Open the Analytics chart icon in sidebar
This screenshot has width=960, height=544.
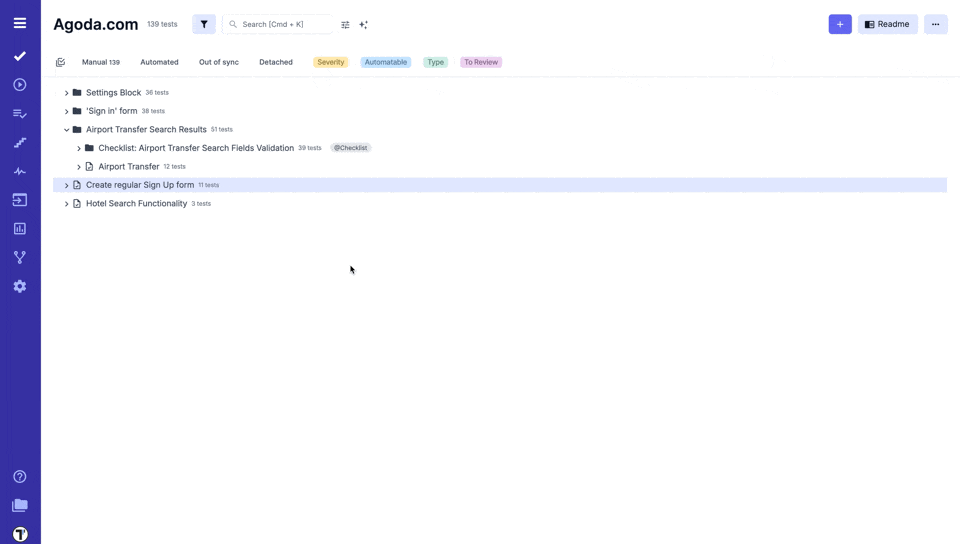(x=20, y=229)
